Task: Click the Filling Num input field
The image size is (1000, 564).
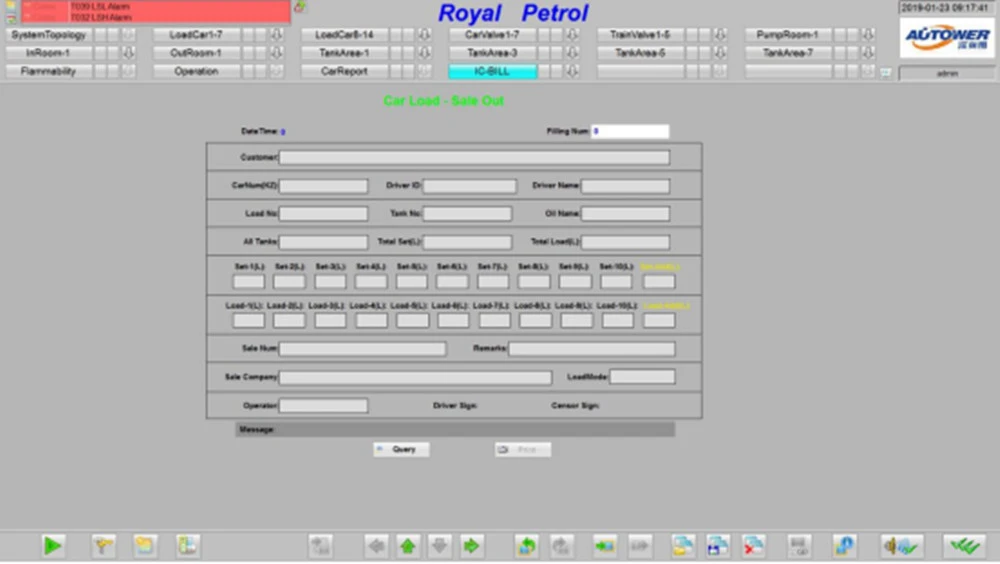Action: pos(630,131)
